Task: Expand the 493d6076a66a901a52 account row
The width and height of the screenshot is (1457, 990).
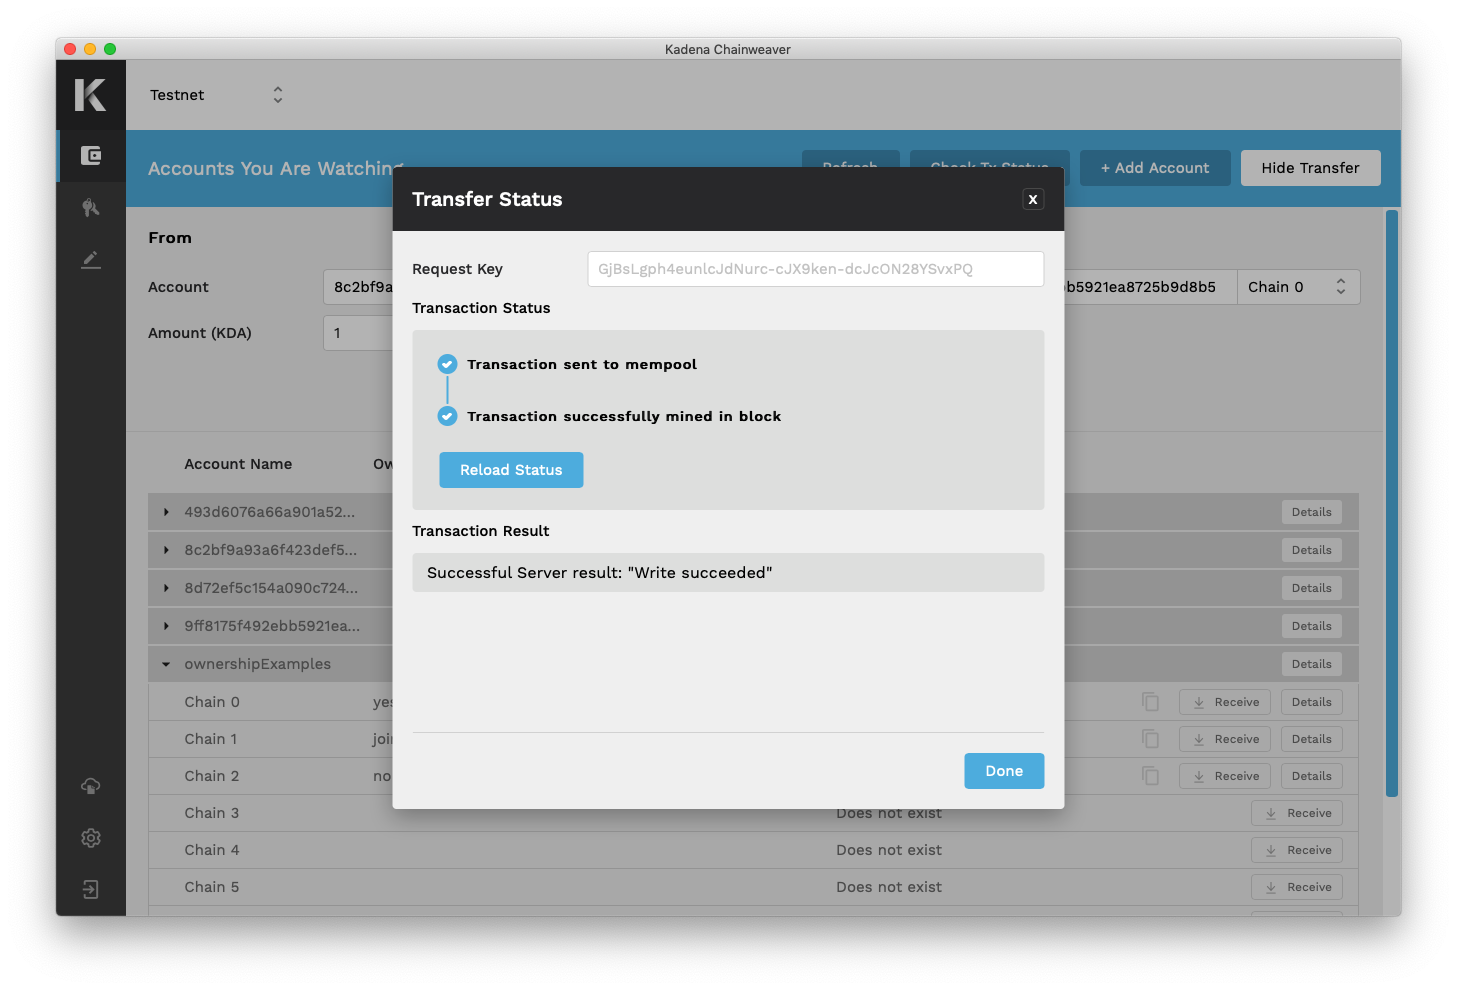Action: 166,512
